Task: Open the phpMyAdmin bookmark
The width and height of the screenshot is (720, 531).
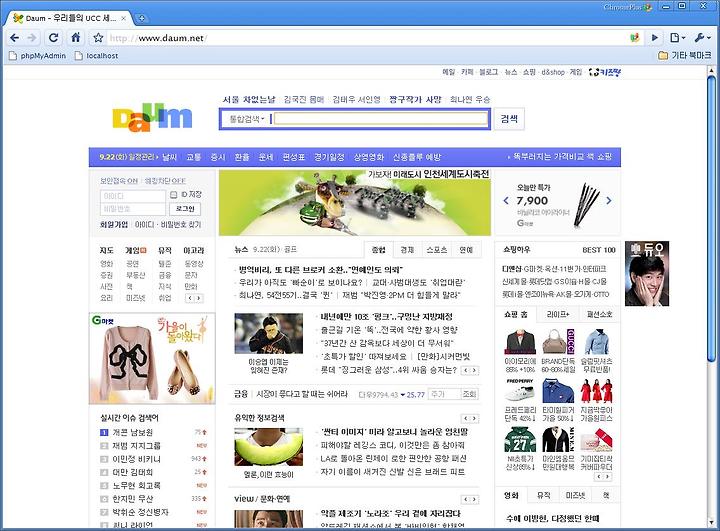Action: point(38,56)
